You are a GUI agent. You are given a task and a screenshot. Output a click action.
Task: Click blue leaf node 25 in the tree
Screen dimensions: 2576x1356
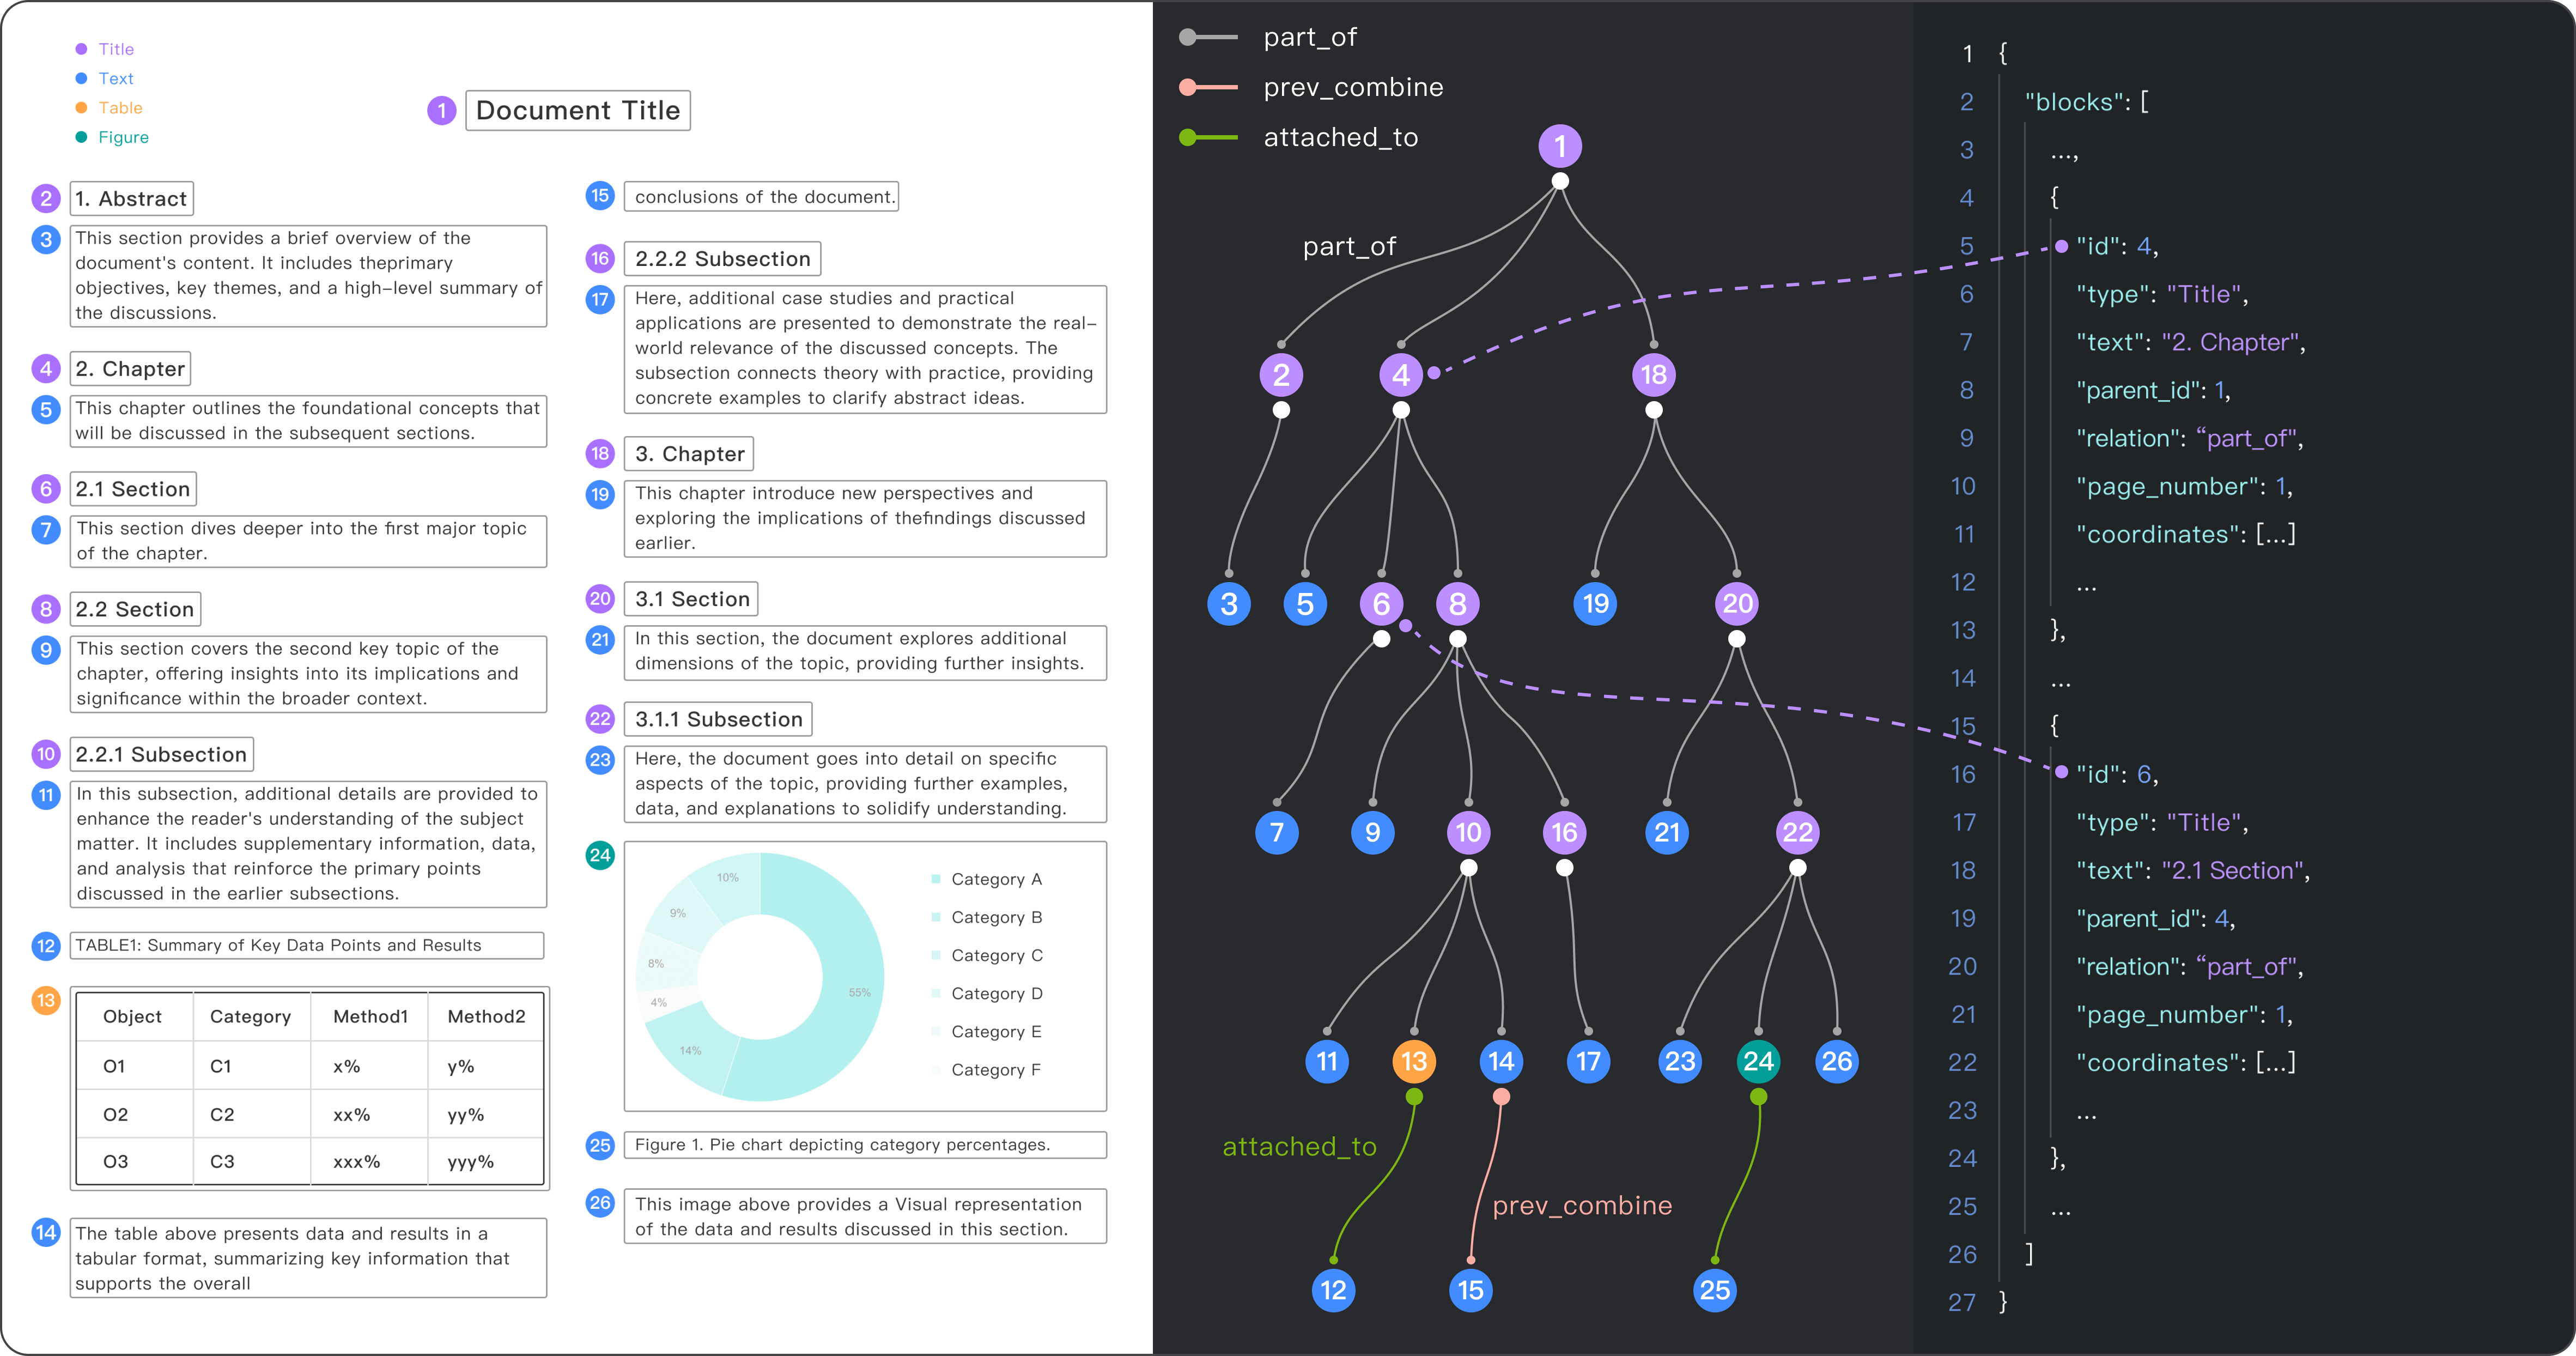1715,1290
